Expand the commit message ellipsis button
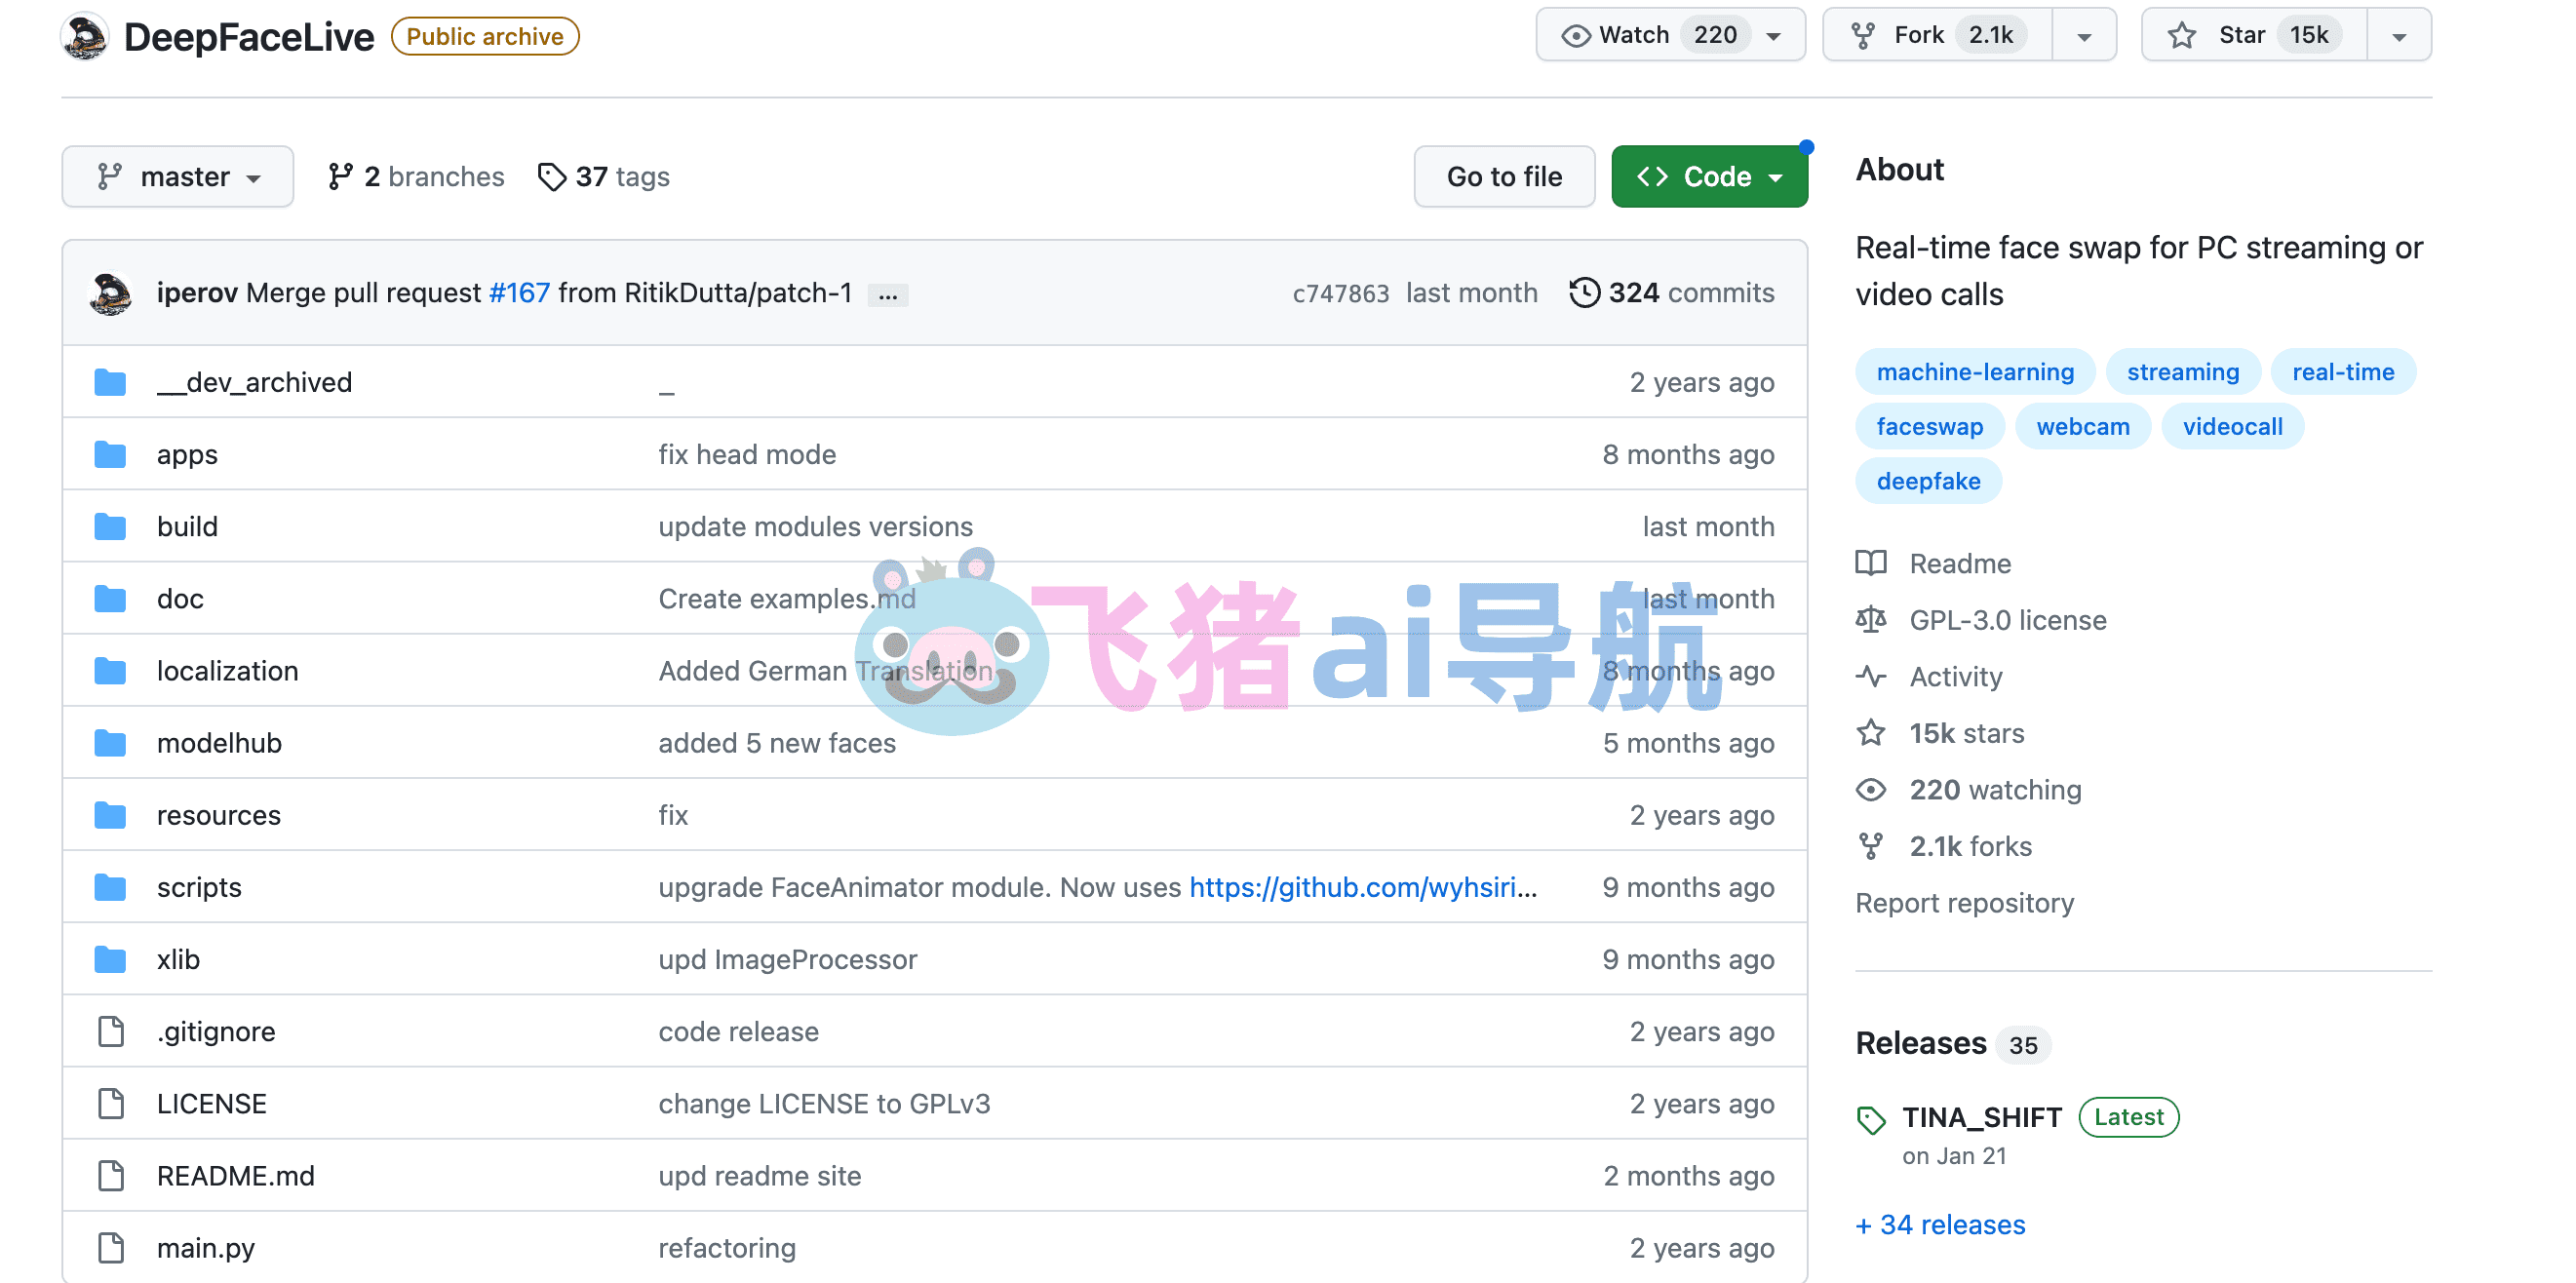Viewport: 2576px width, 1283px height. (x=887, y=295)
